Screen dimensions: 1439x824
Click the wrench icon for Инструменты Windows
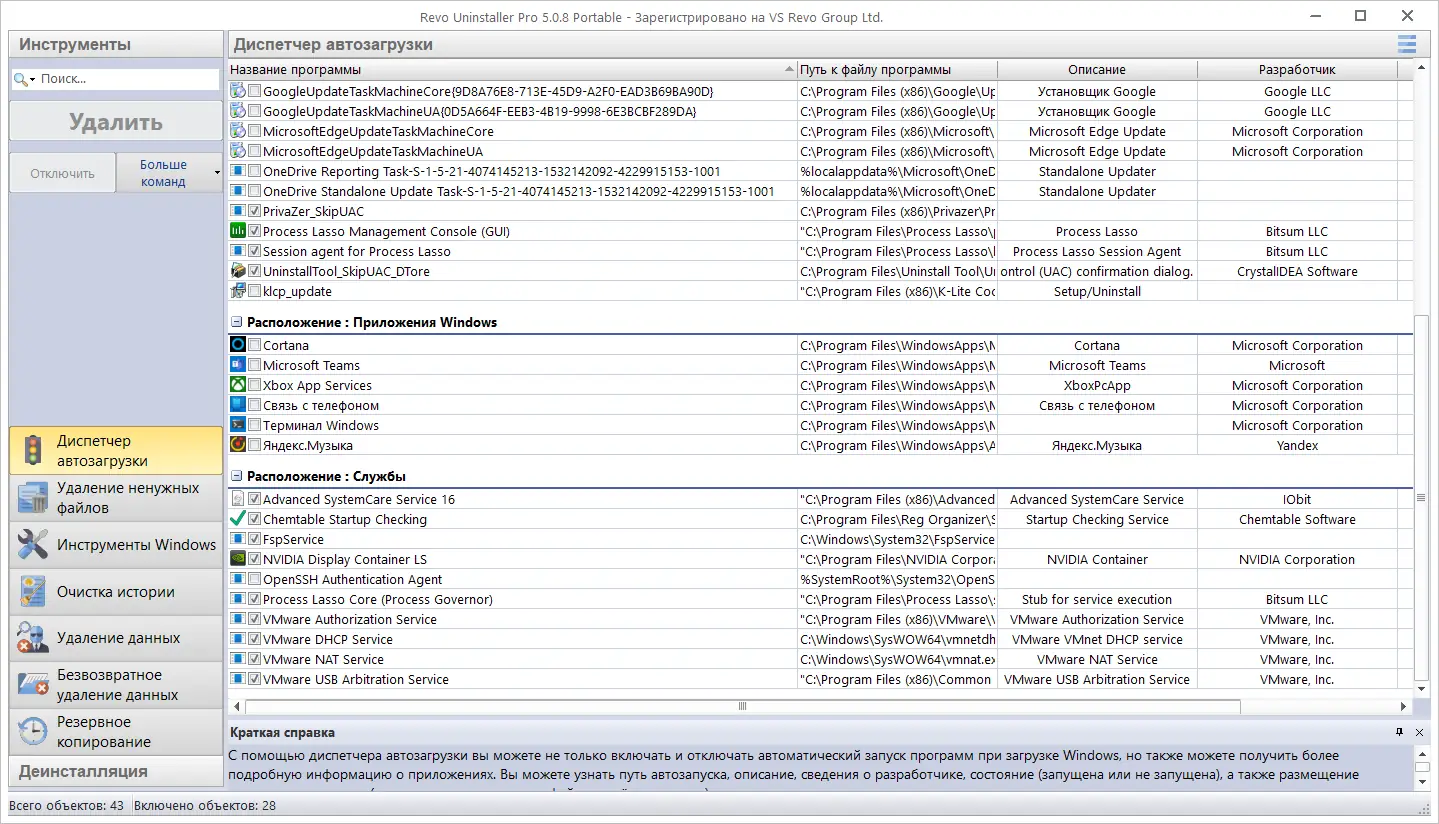pyautogui.click(x=33, y=545)
